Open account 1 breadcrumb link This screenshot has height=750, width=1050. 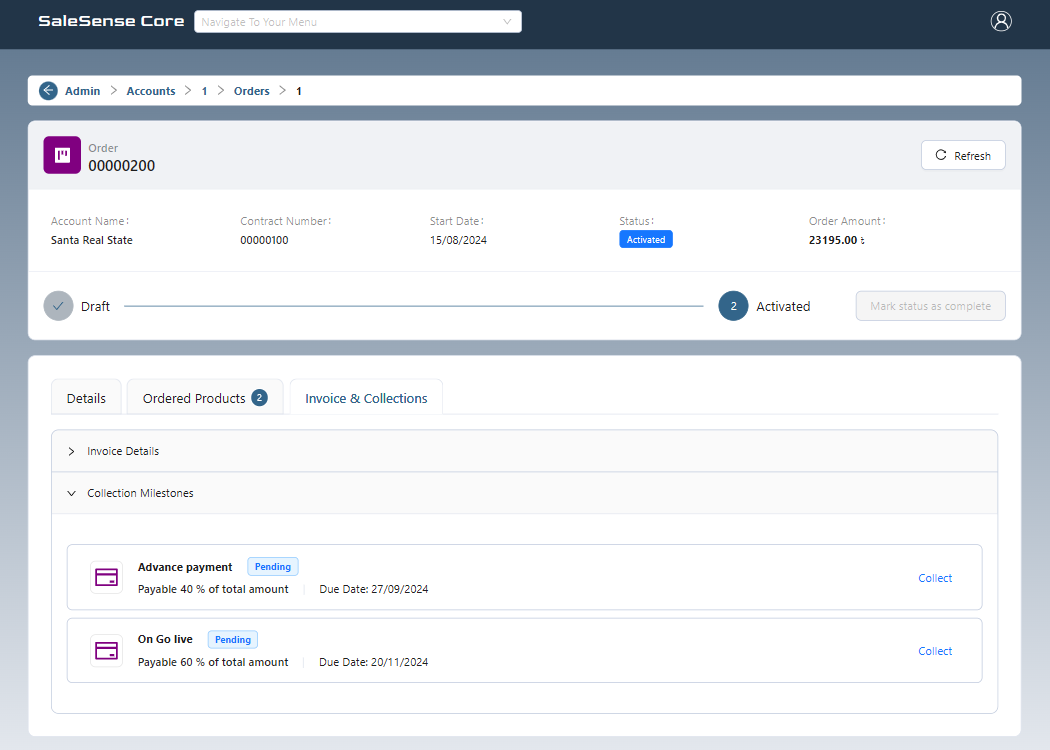click(x=204, y=91)
